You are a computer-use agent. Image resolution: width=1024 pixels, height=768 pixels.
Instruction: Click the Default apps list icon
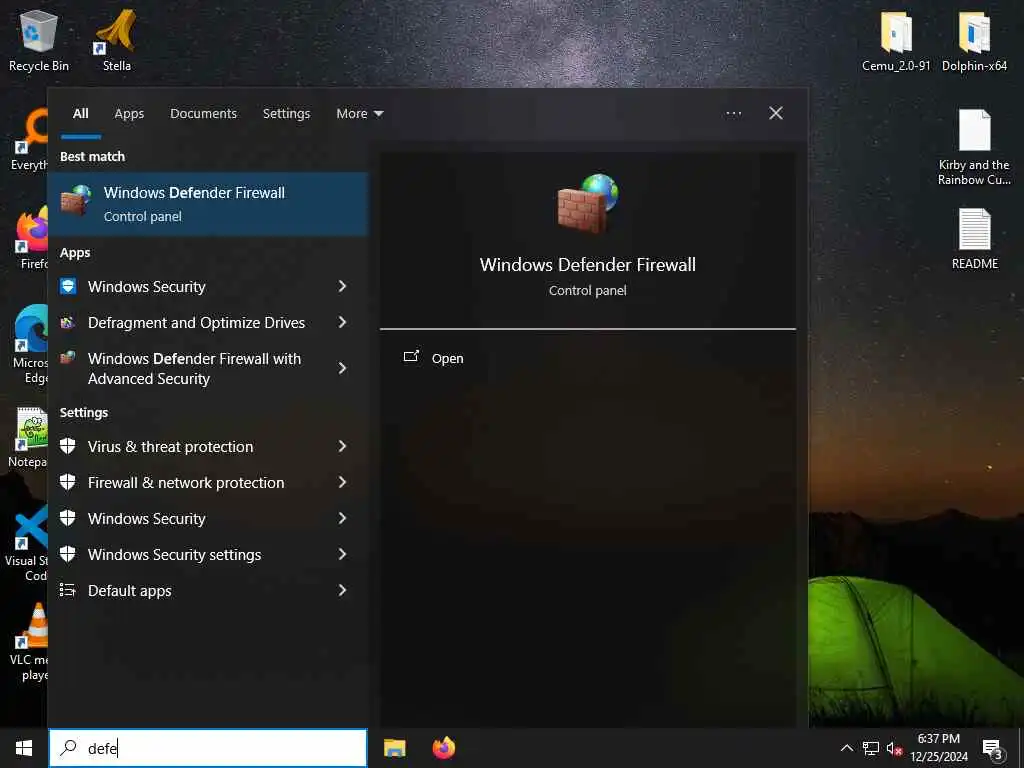[68, 590]
